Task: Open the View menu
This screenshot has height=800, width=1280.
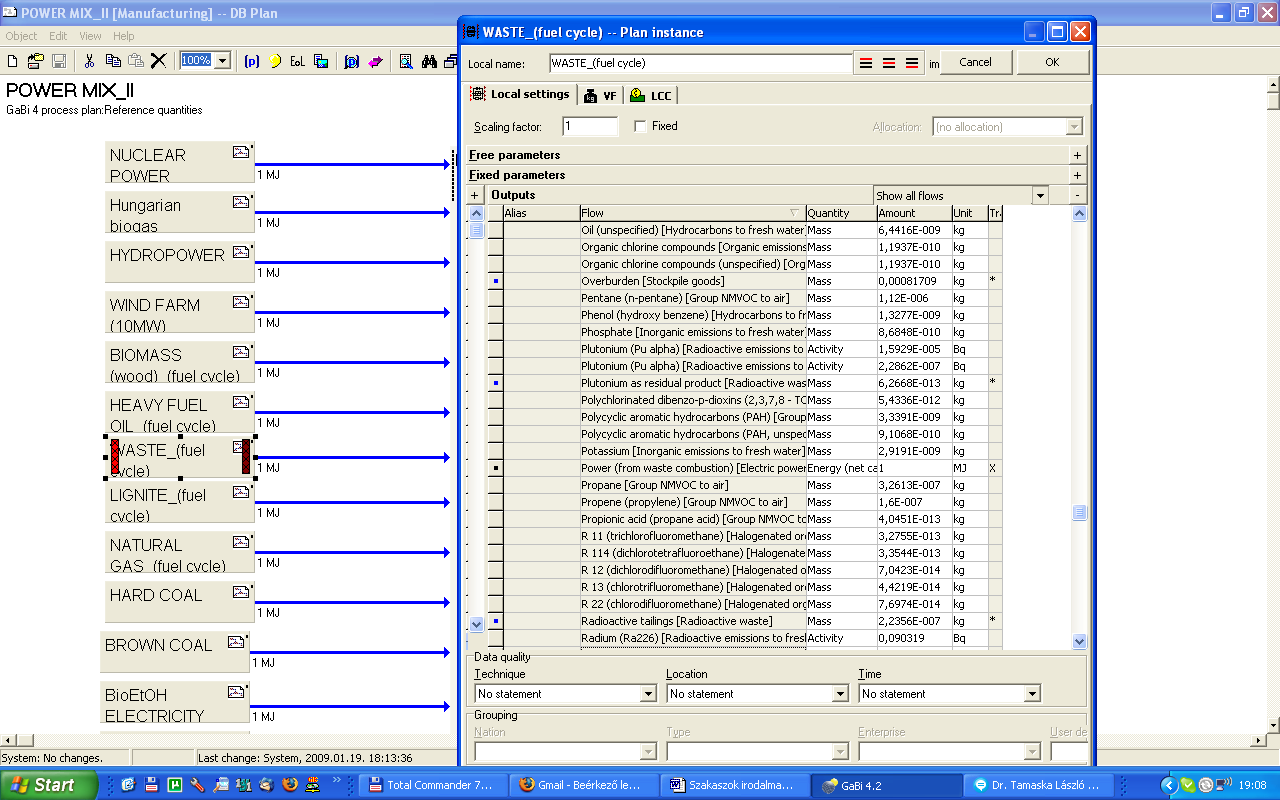Action: (x=91, y=36)
